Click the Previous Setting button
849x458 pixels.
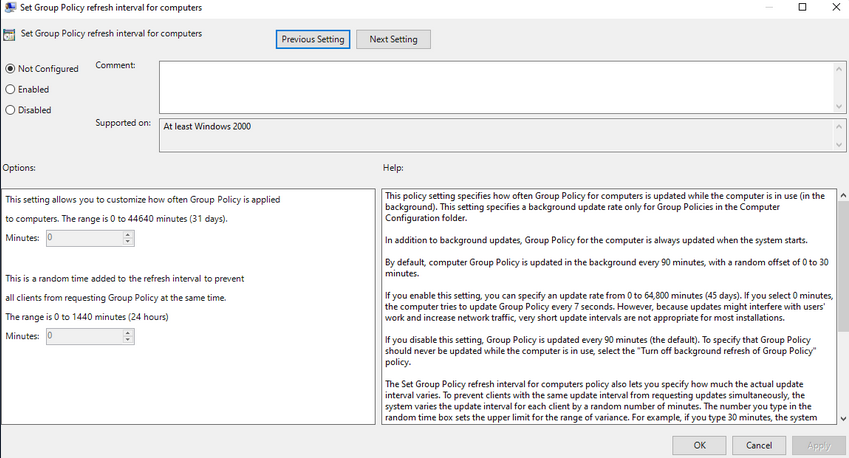click(313, 39)
